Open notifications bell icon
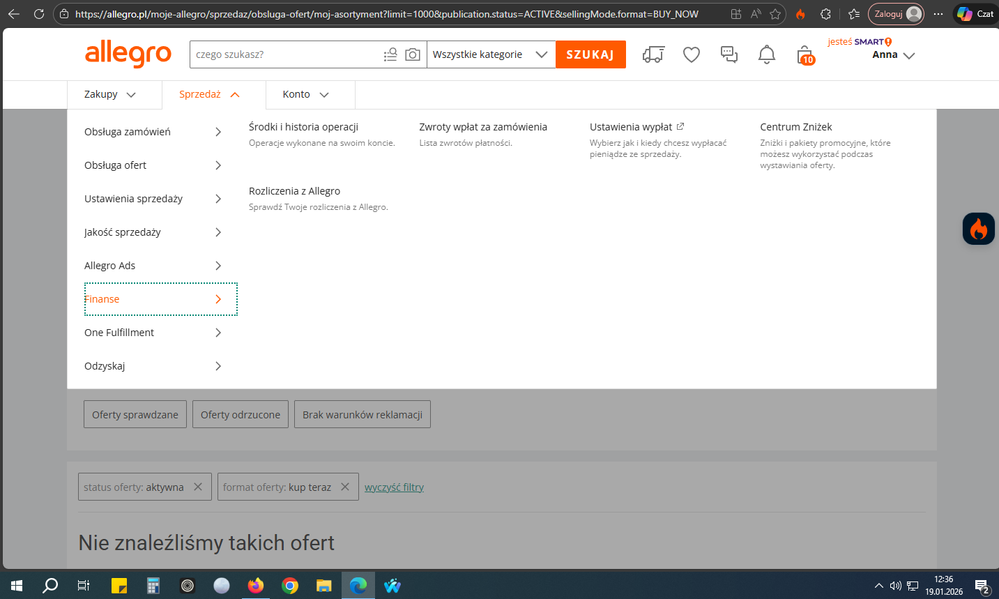This screenshot has height=599, width=999. (x=766, y=55)
